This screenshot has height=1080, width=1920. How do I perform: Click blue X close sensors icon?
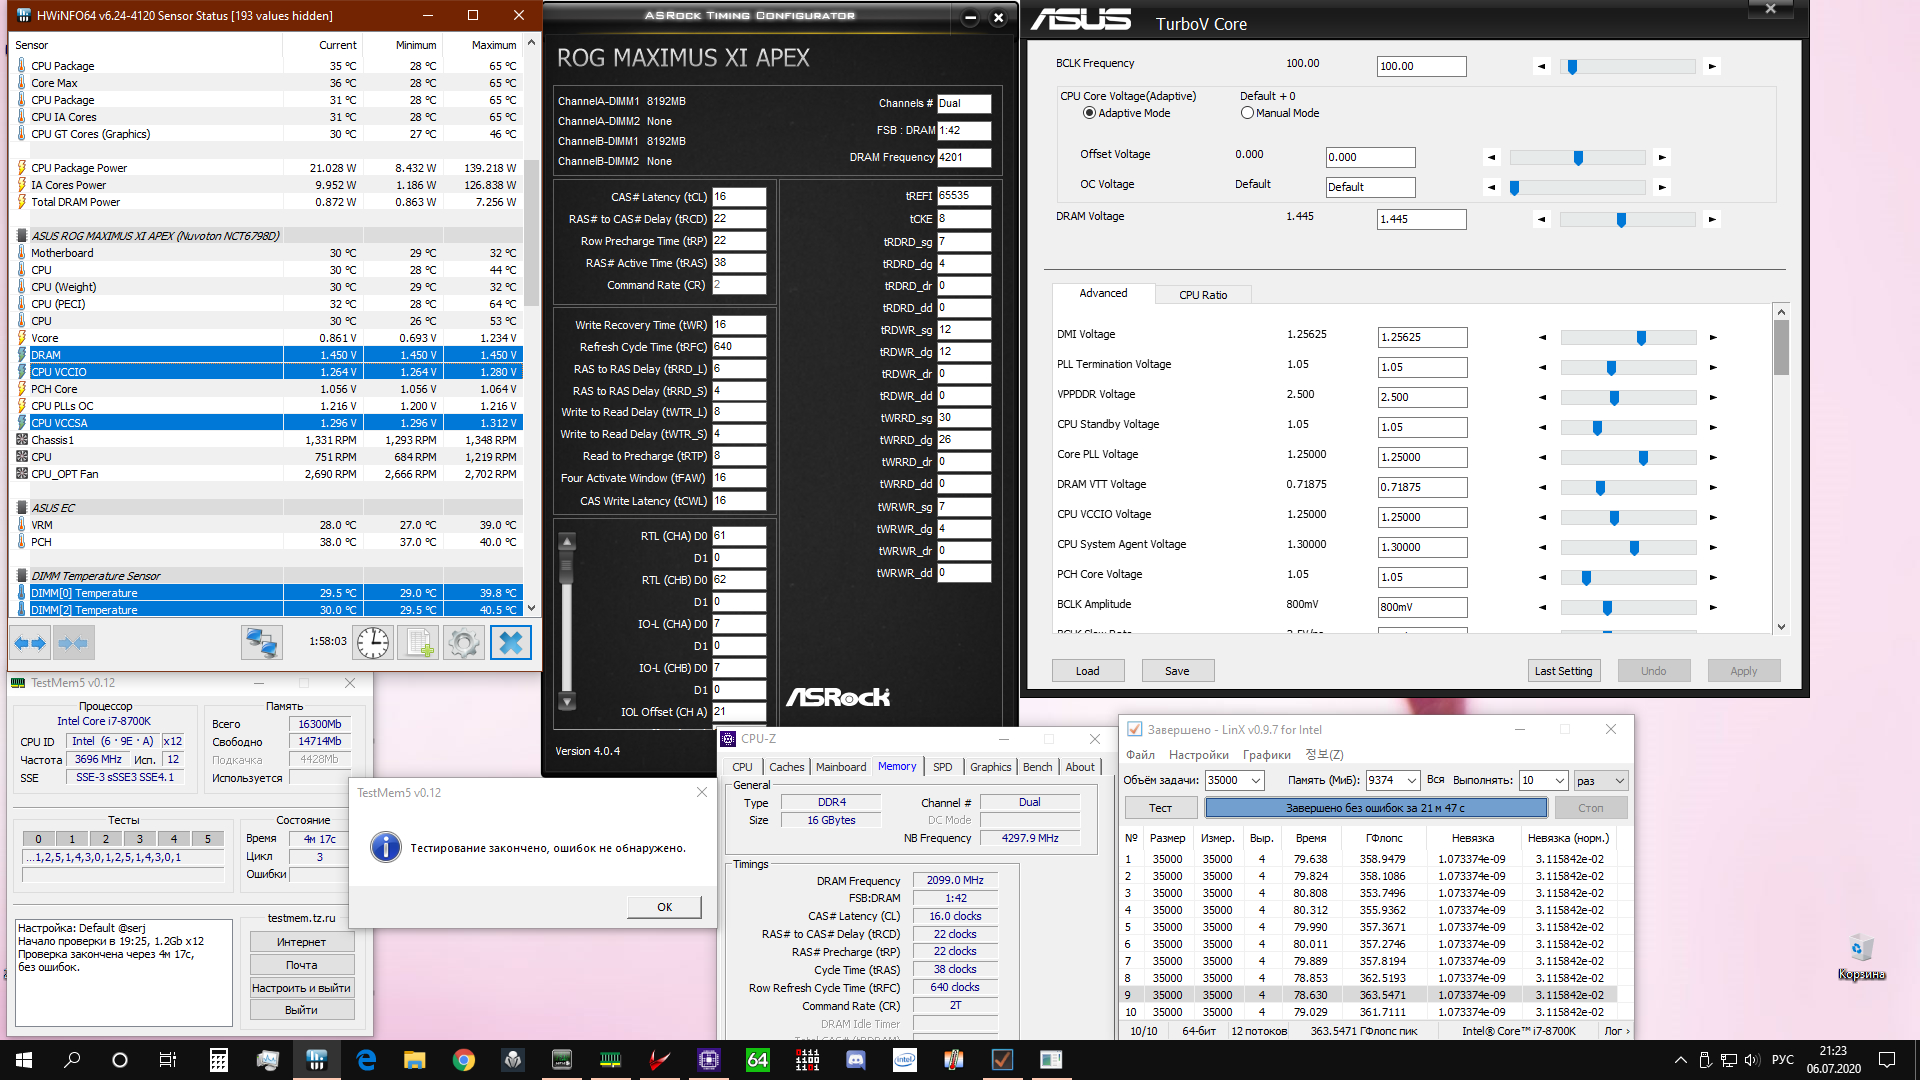[510, 643]
